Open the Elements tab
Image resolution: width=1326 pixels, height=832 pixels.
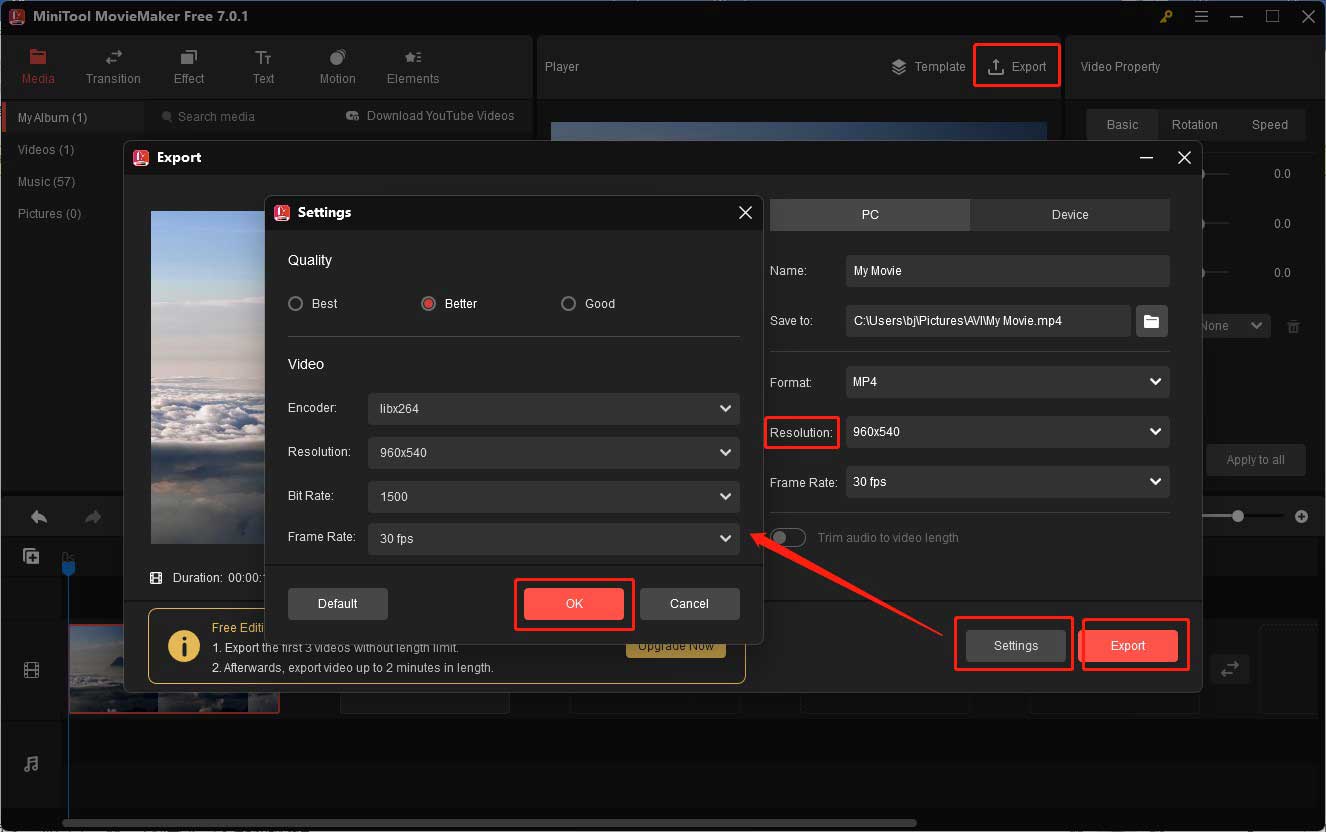click(413, 66)
